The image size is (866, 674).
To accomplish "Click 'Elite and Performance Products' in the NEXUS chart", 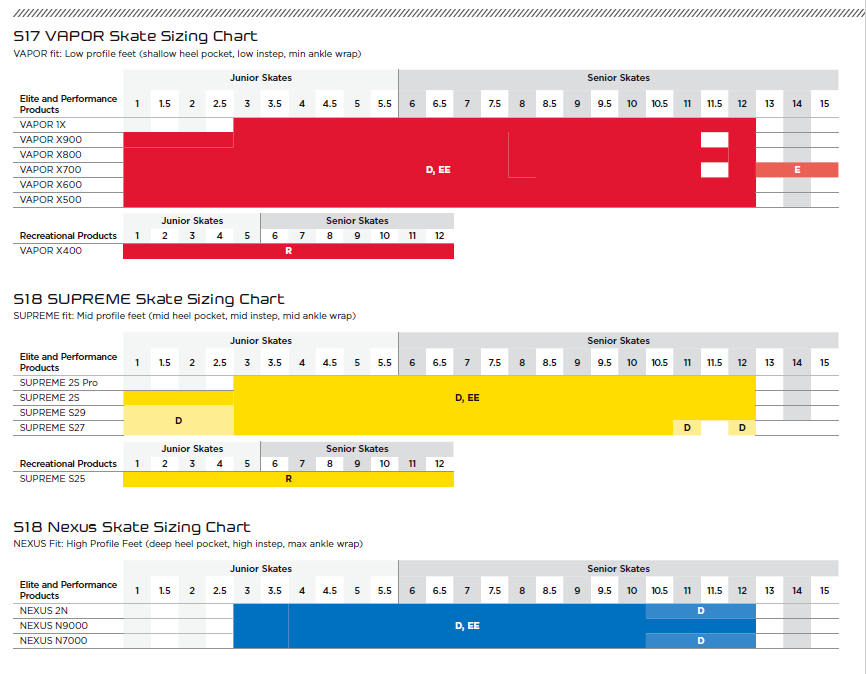I will [68, 591].
